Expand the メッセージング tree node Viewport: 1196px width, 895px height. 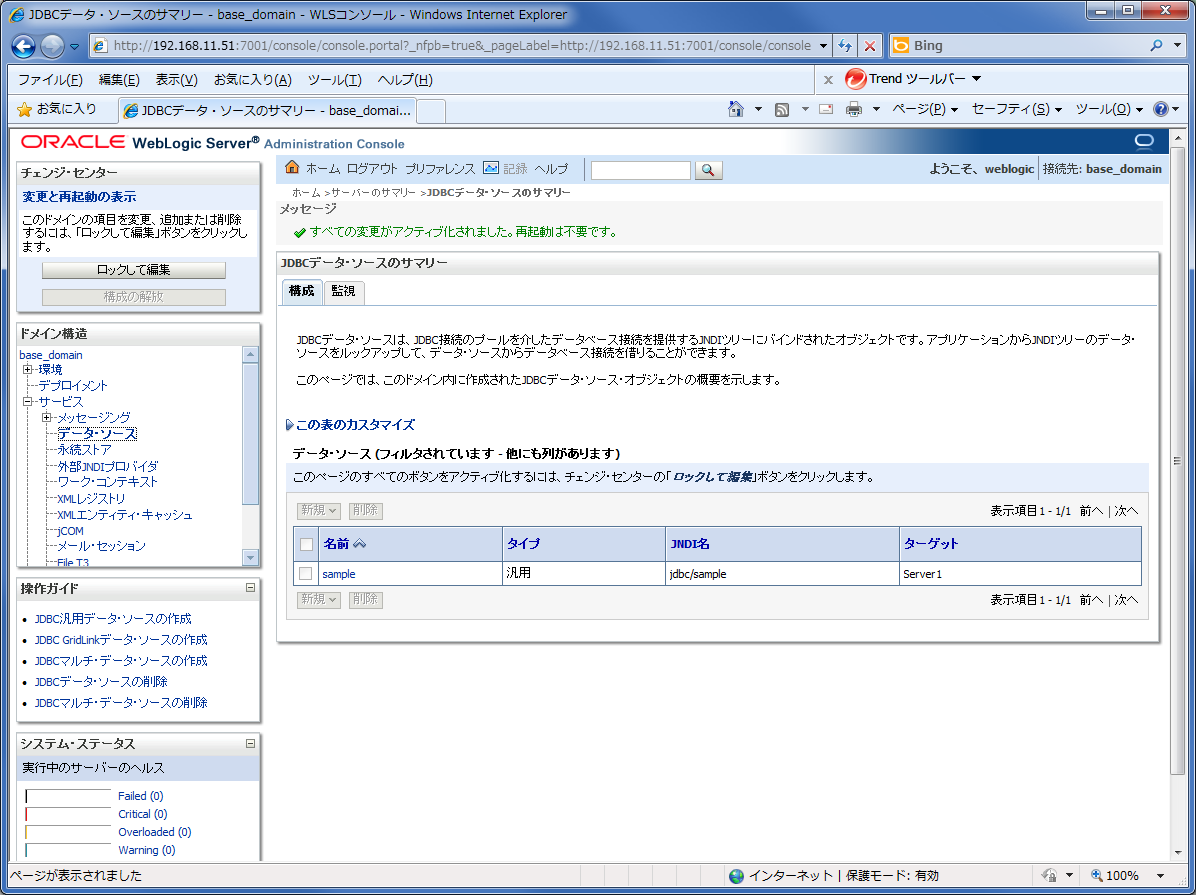click(47, 417)
